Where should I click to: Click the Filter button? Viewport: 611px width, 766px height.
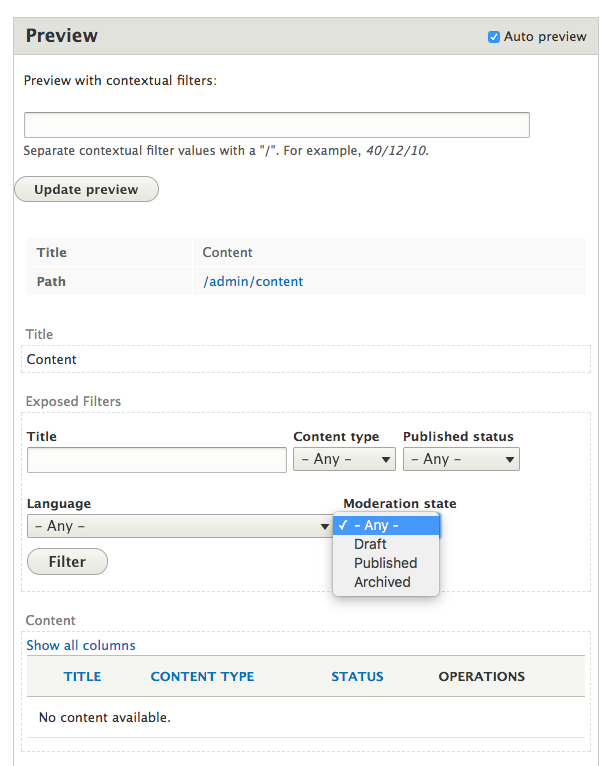(67, 562)
